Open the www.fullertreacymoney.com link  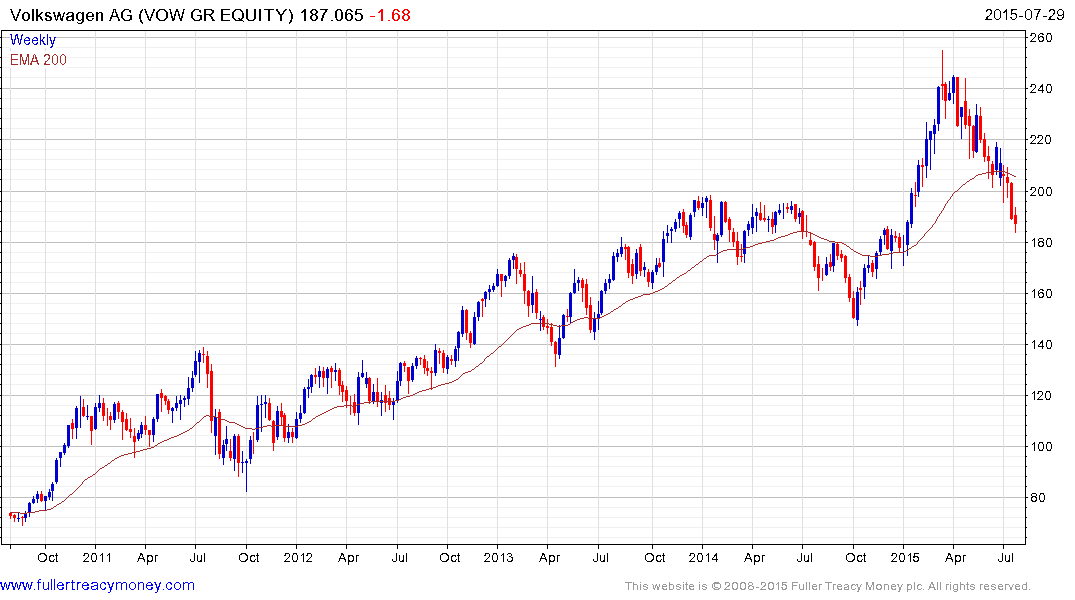[97, 586]
